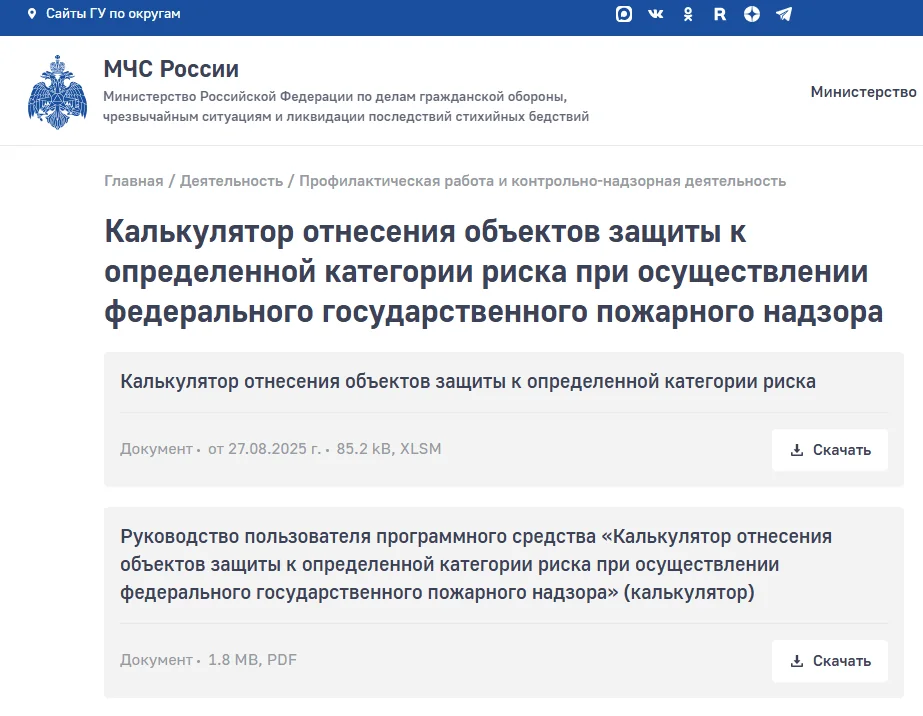This screenshot has height=716, width=923.
Task: Click the Калькулятор отнесения объектов защиты document title
Action: tap(468, 382)
